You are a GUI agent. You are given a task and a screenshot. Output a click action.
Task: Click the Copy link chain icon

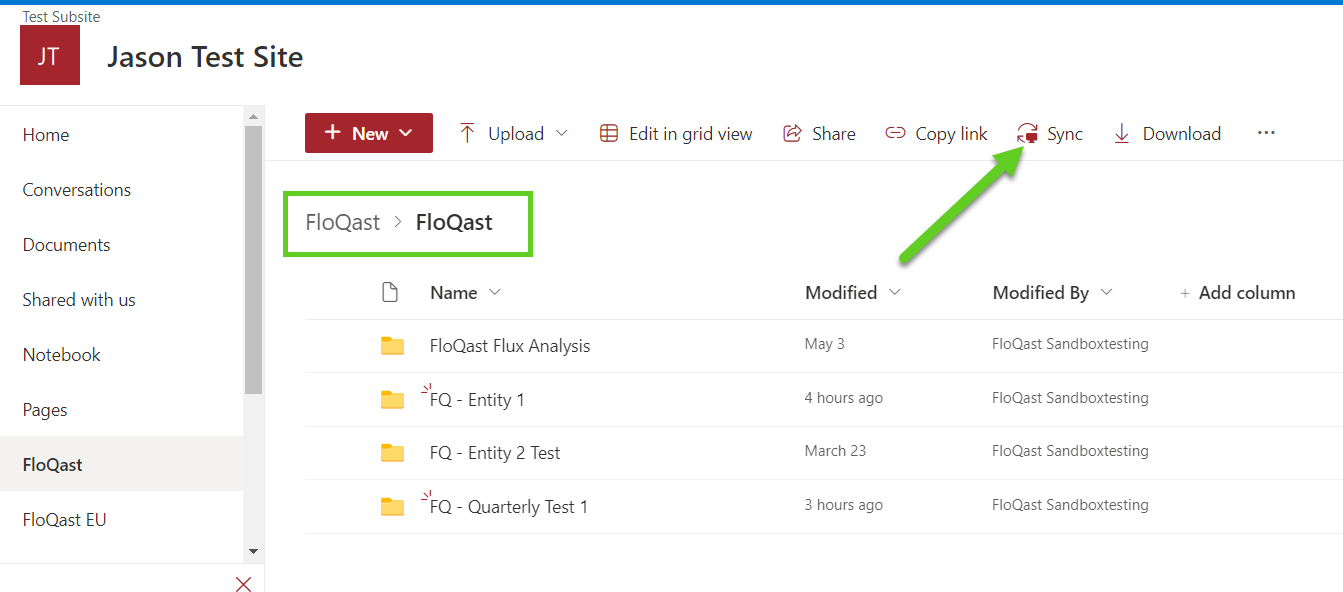[x=895, y=133]
